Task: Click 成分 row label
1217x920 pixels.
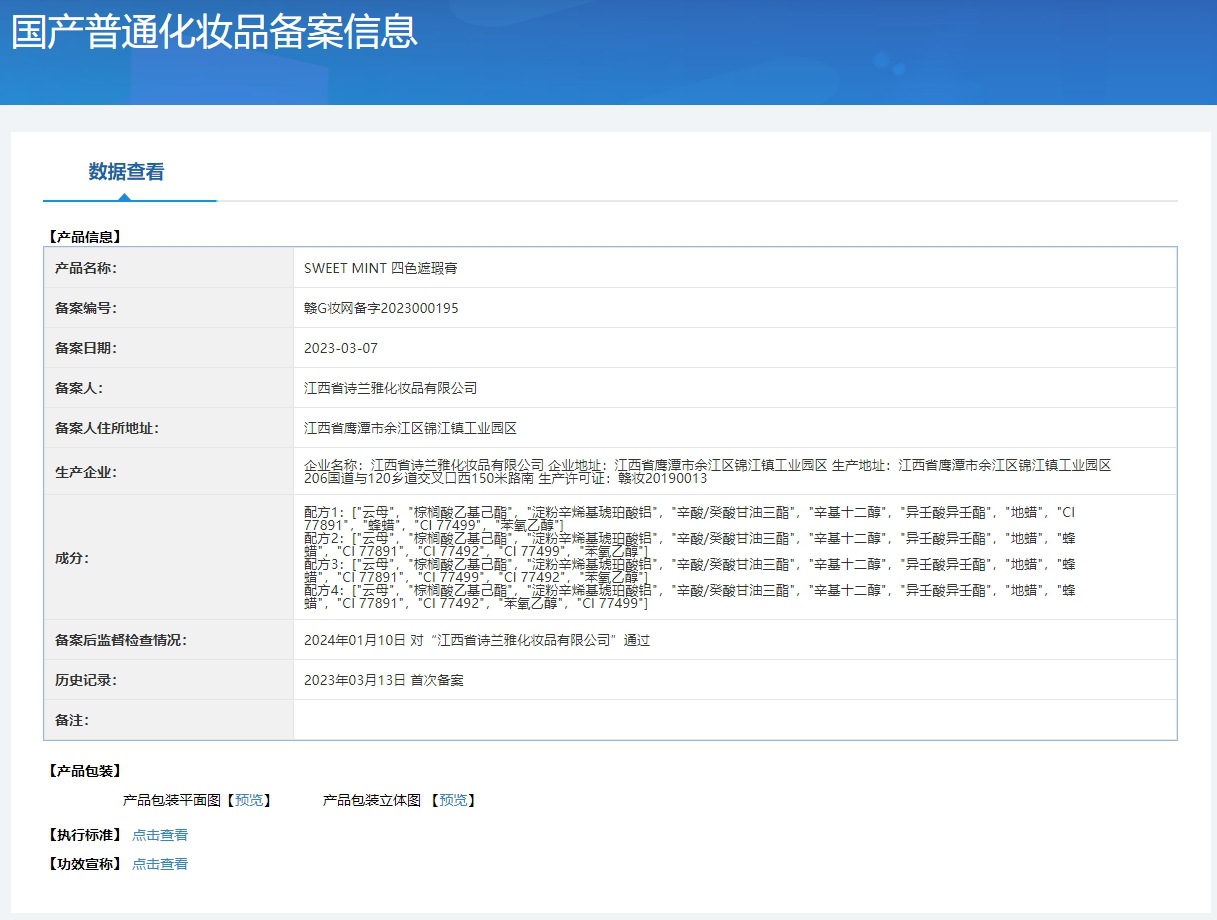Action: pos(72,558)
